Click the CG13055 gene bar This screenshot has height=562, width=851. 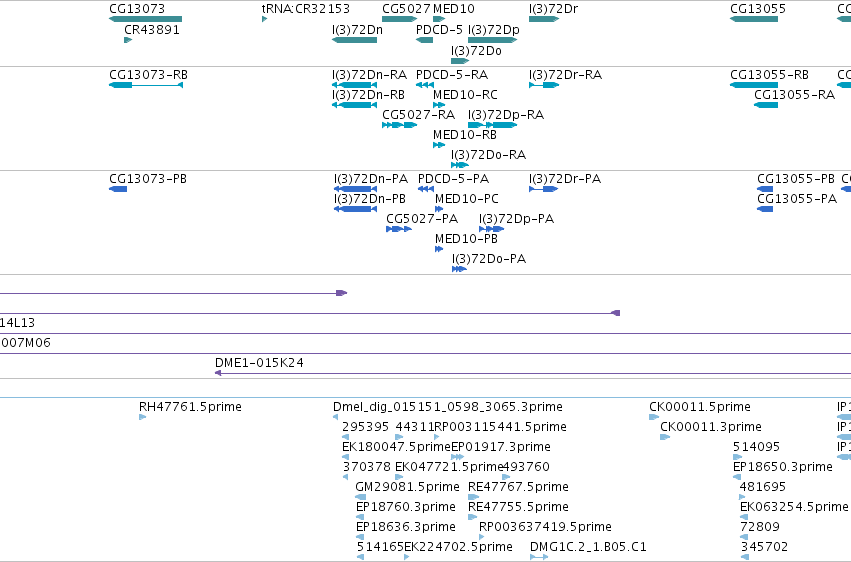[x=754, y=19]
